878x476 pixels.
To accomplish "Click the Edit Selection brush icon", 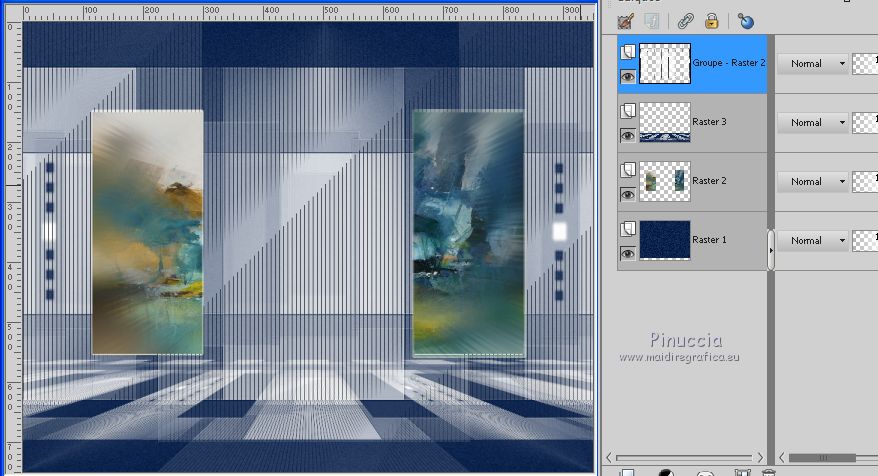I will click(625, 22).
